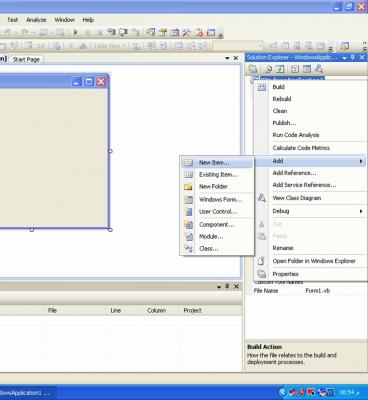
Task: Click the Redo toolbar icon
Action: pos(25,32)
